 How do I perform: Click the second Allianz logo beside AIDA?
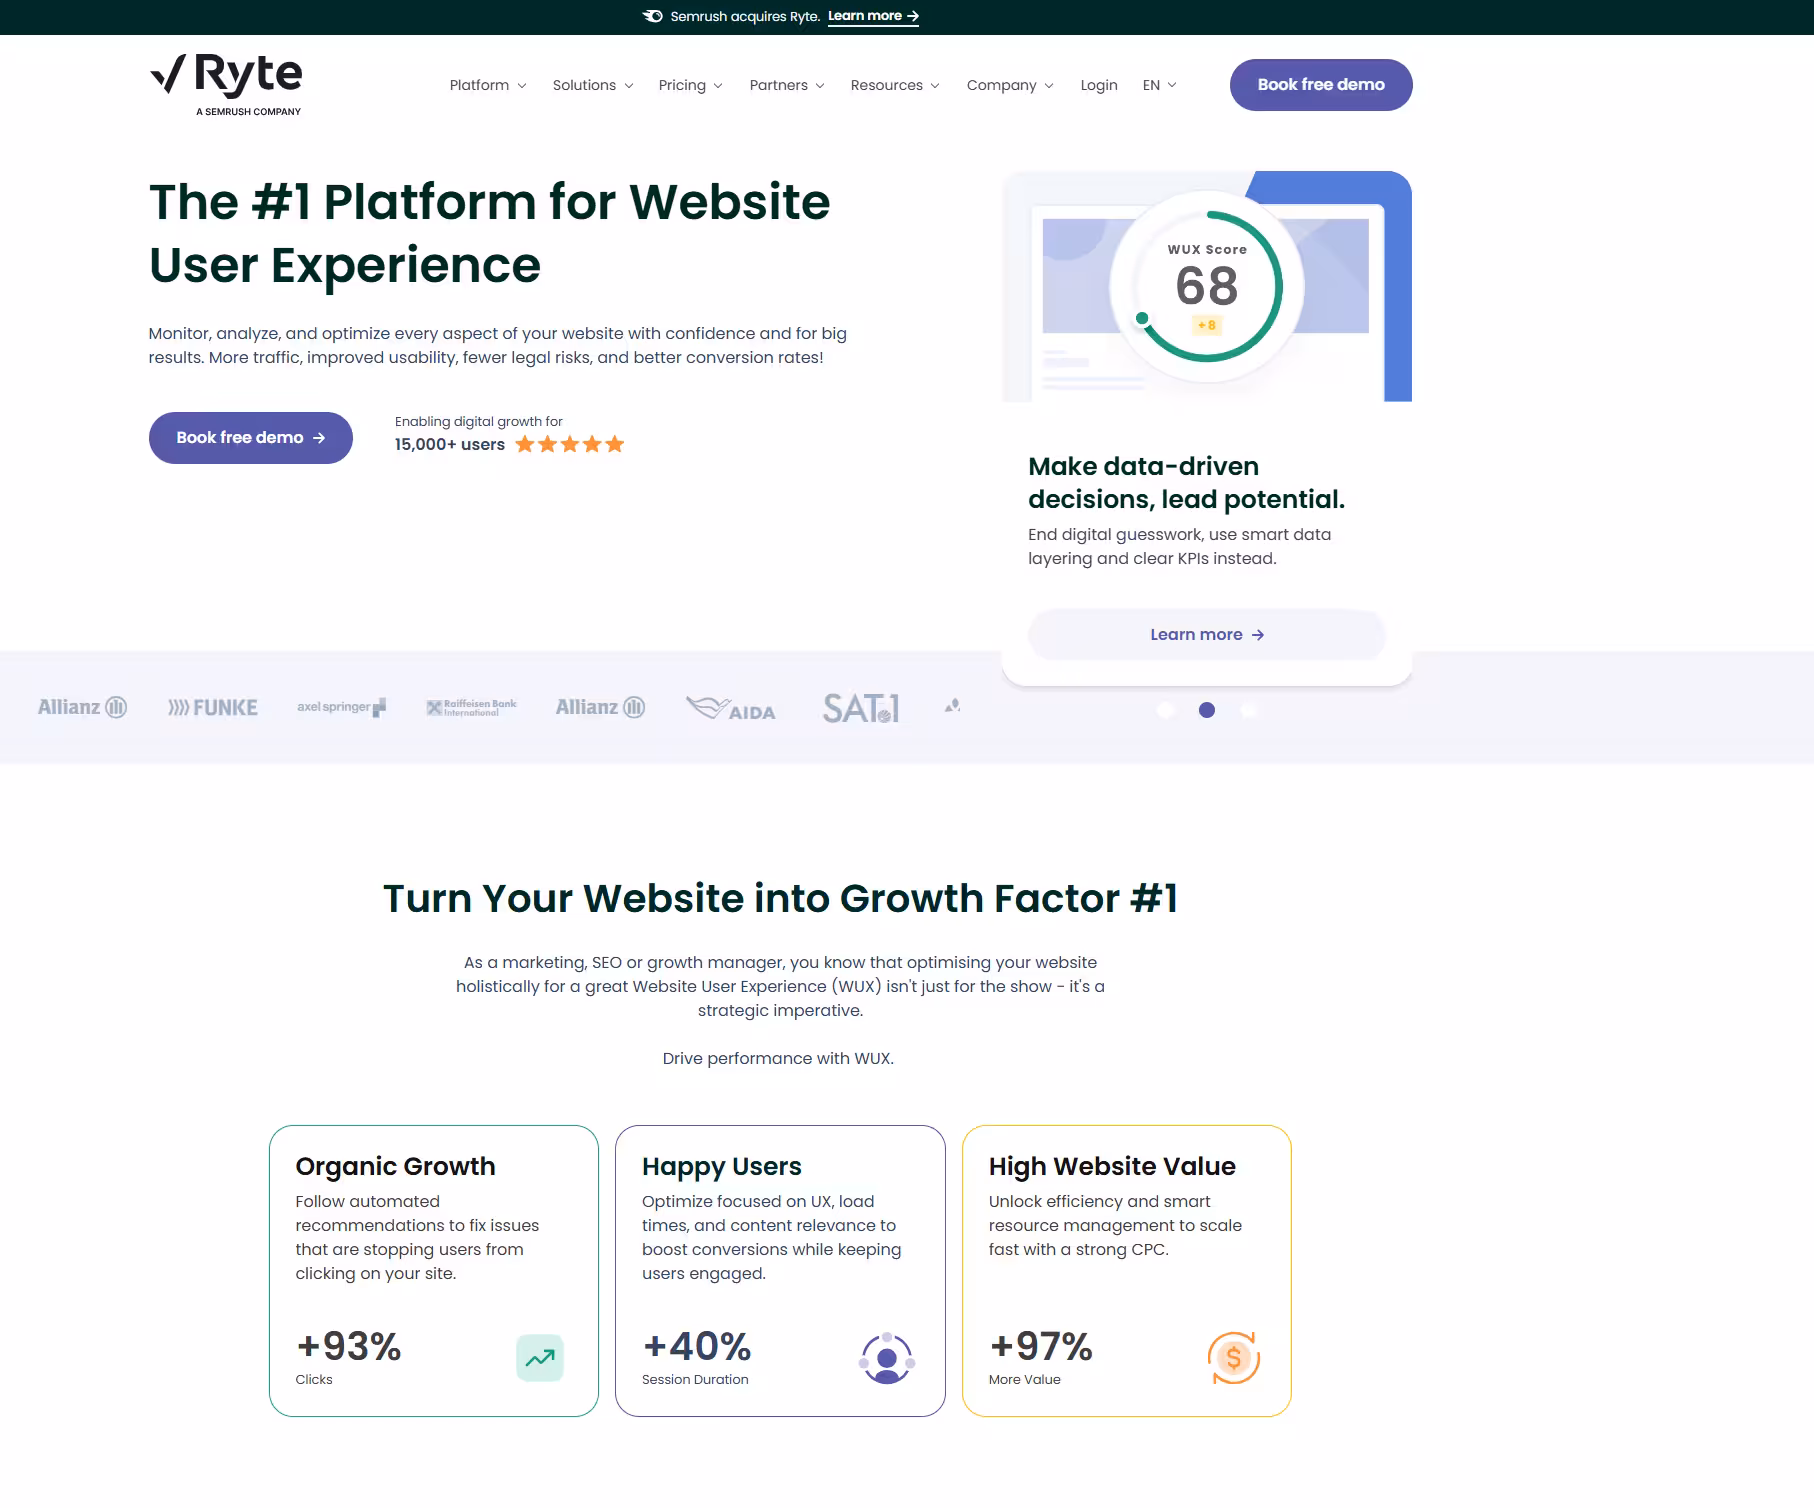[600, 707]
